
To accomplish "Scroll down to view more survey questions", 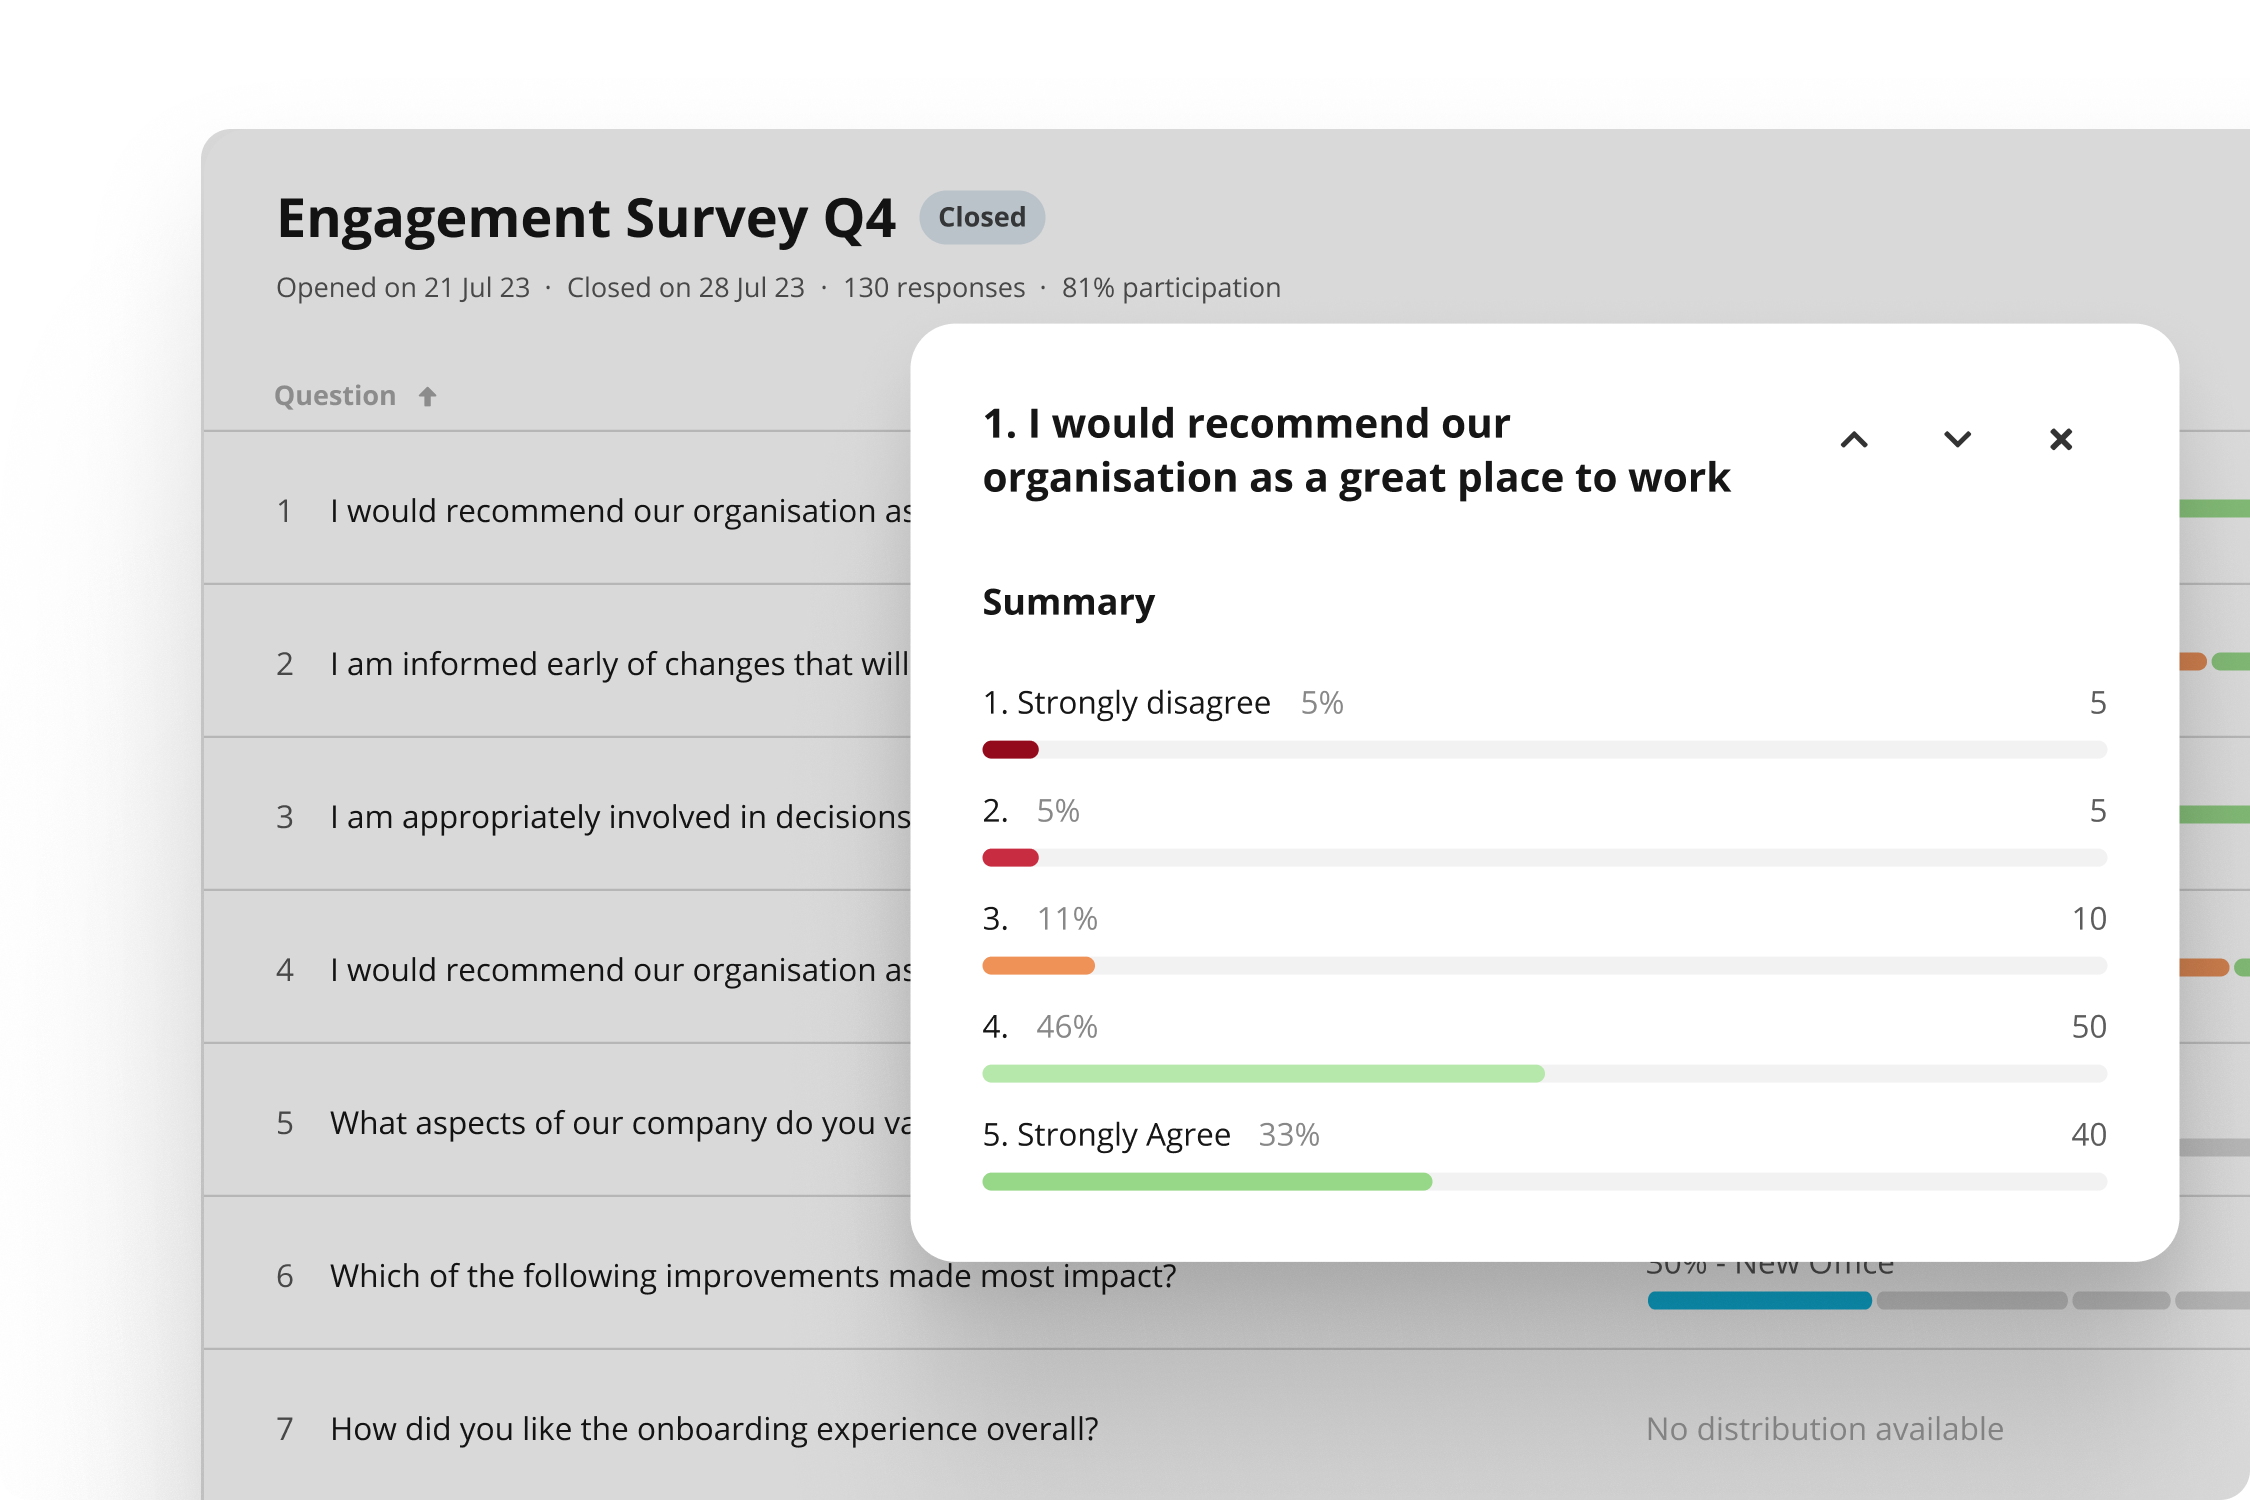I will click(1957, 440).
